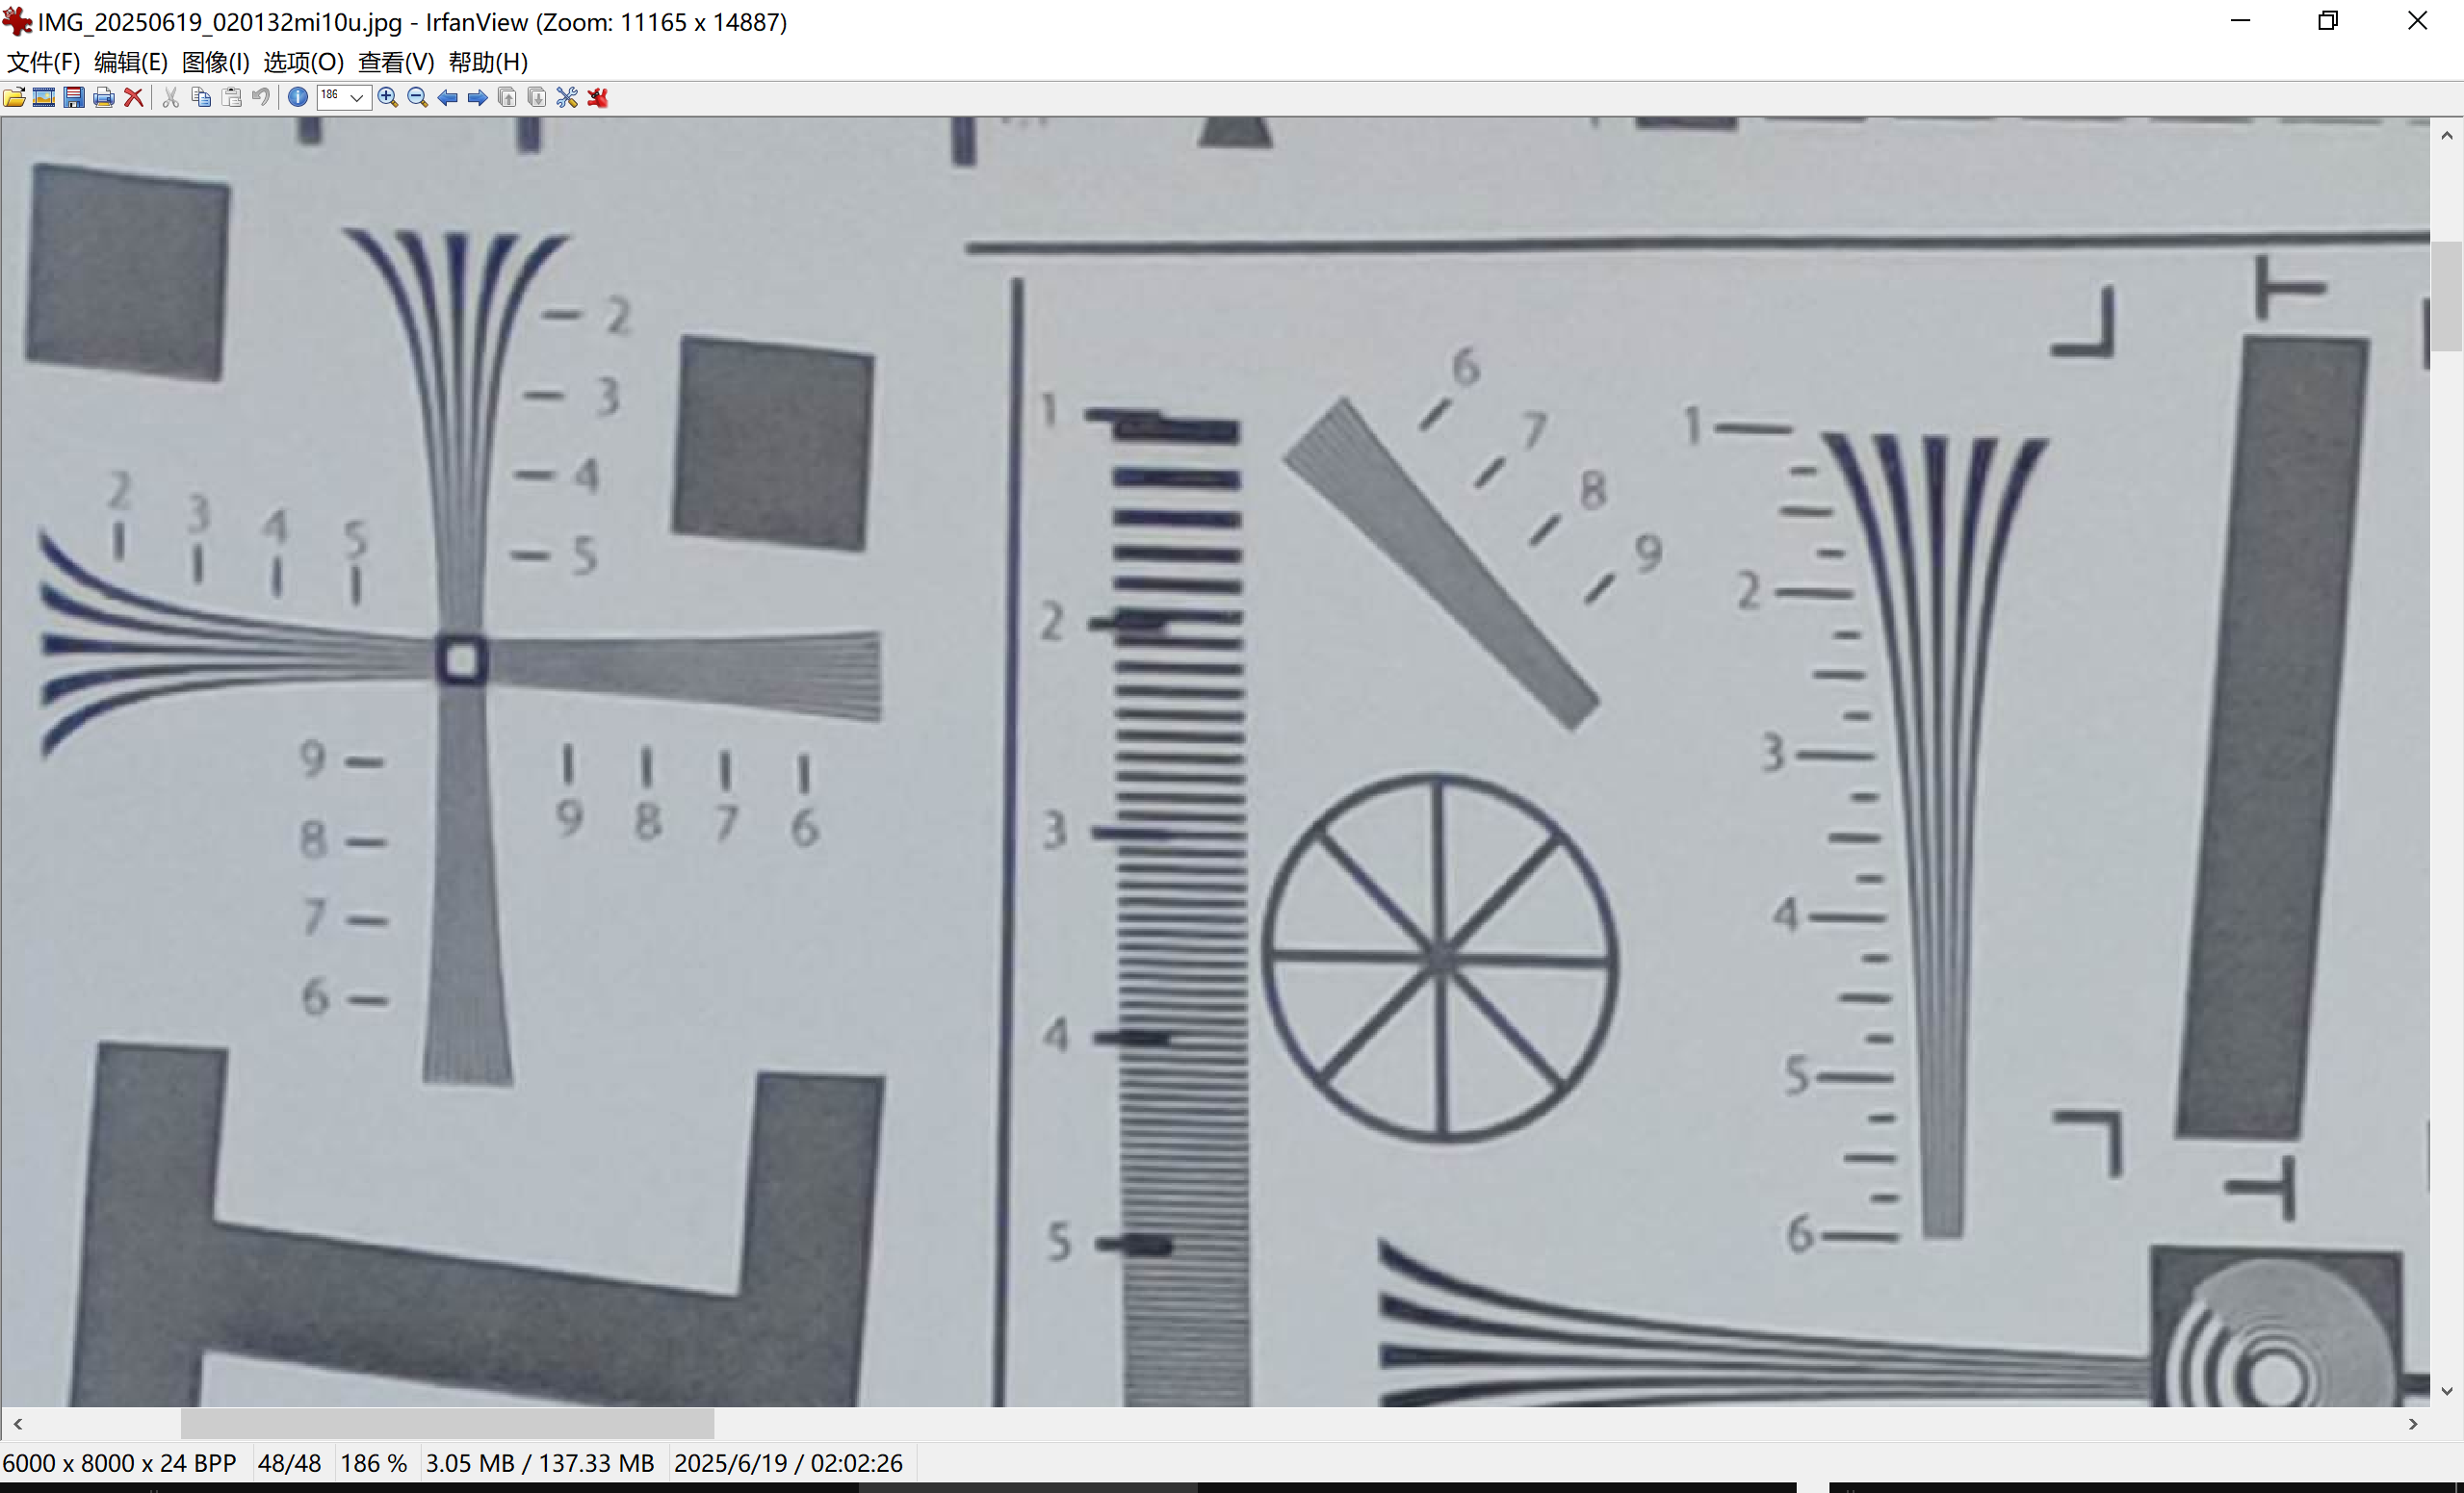Open a file with the folder icon
Screen dimensions: 2464x1493
(15, 97)
